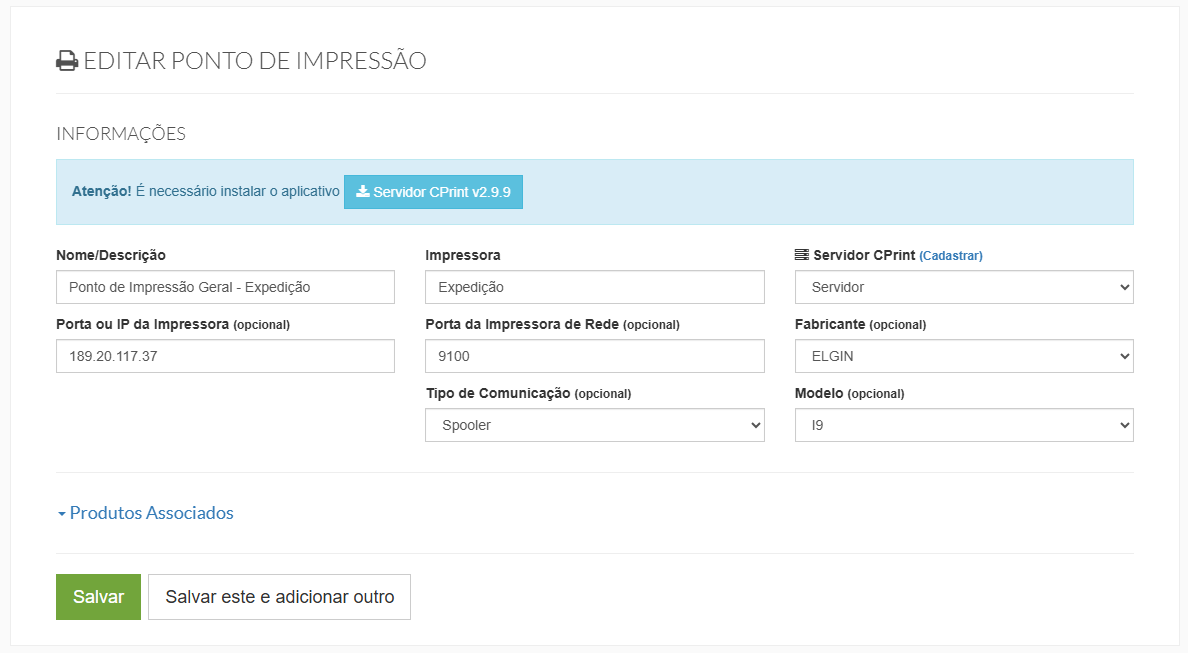Screen dimensions: 1188x653
Task: Focus the Nome/Descrição input field
Action: [x=225, y=287]
